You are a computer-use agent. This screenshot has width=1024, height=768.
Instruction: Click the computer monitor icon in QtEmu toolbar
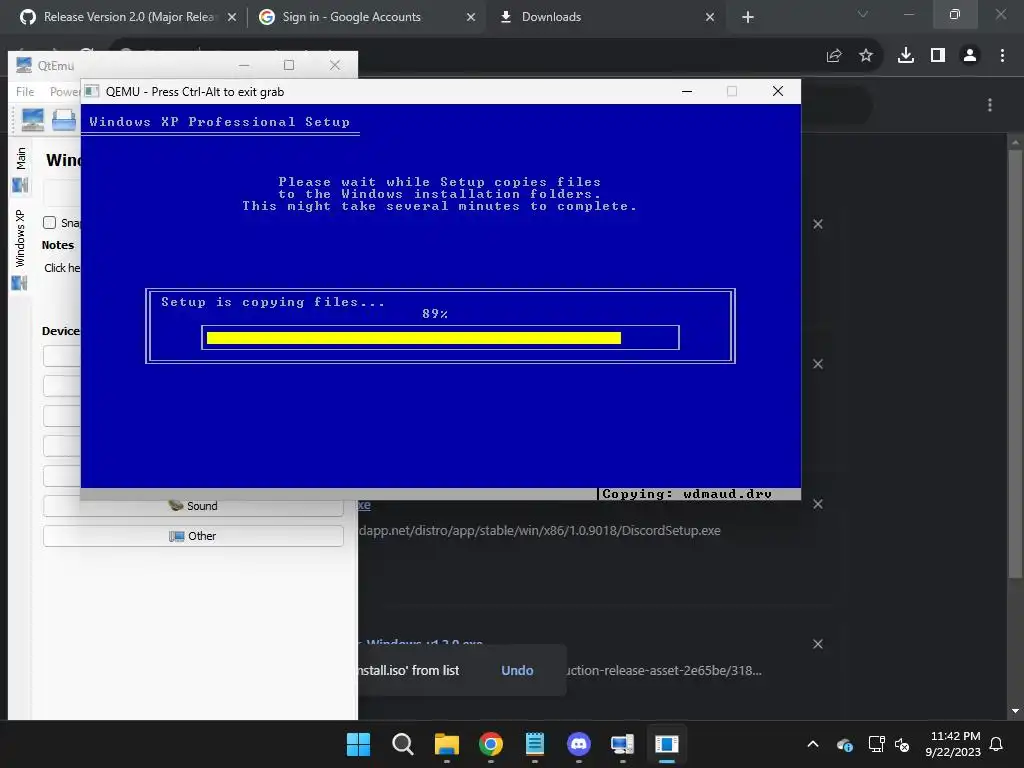[x=33, y=120]
